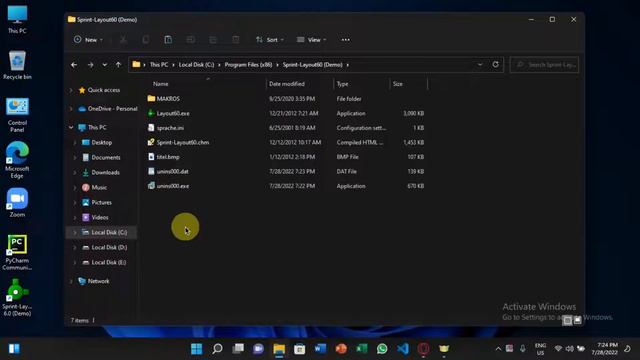The height and width of the screenshot is (360, 640).
Task: Open Visual Studio Code from taskbar
Action: (x=402, y=349)
